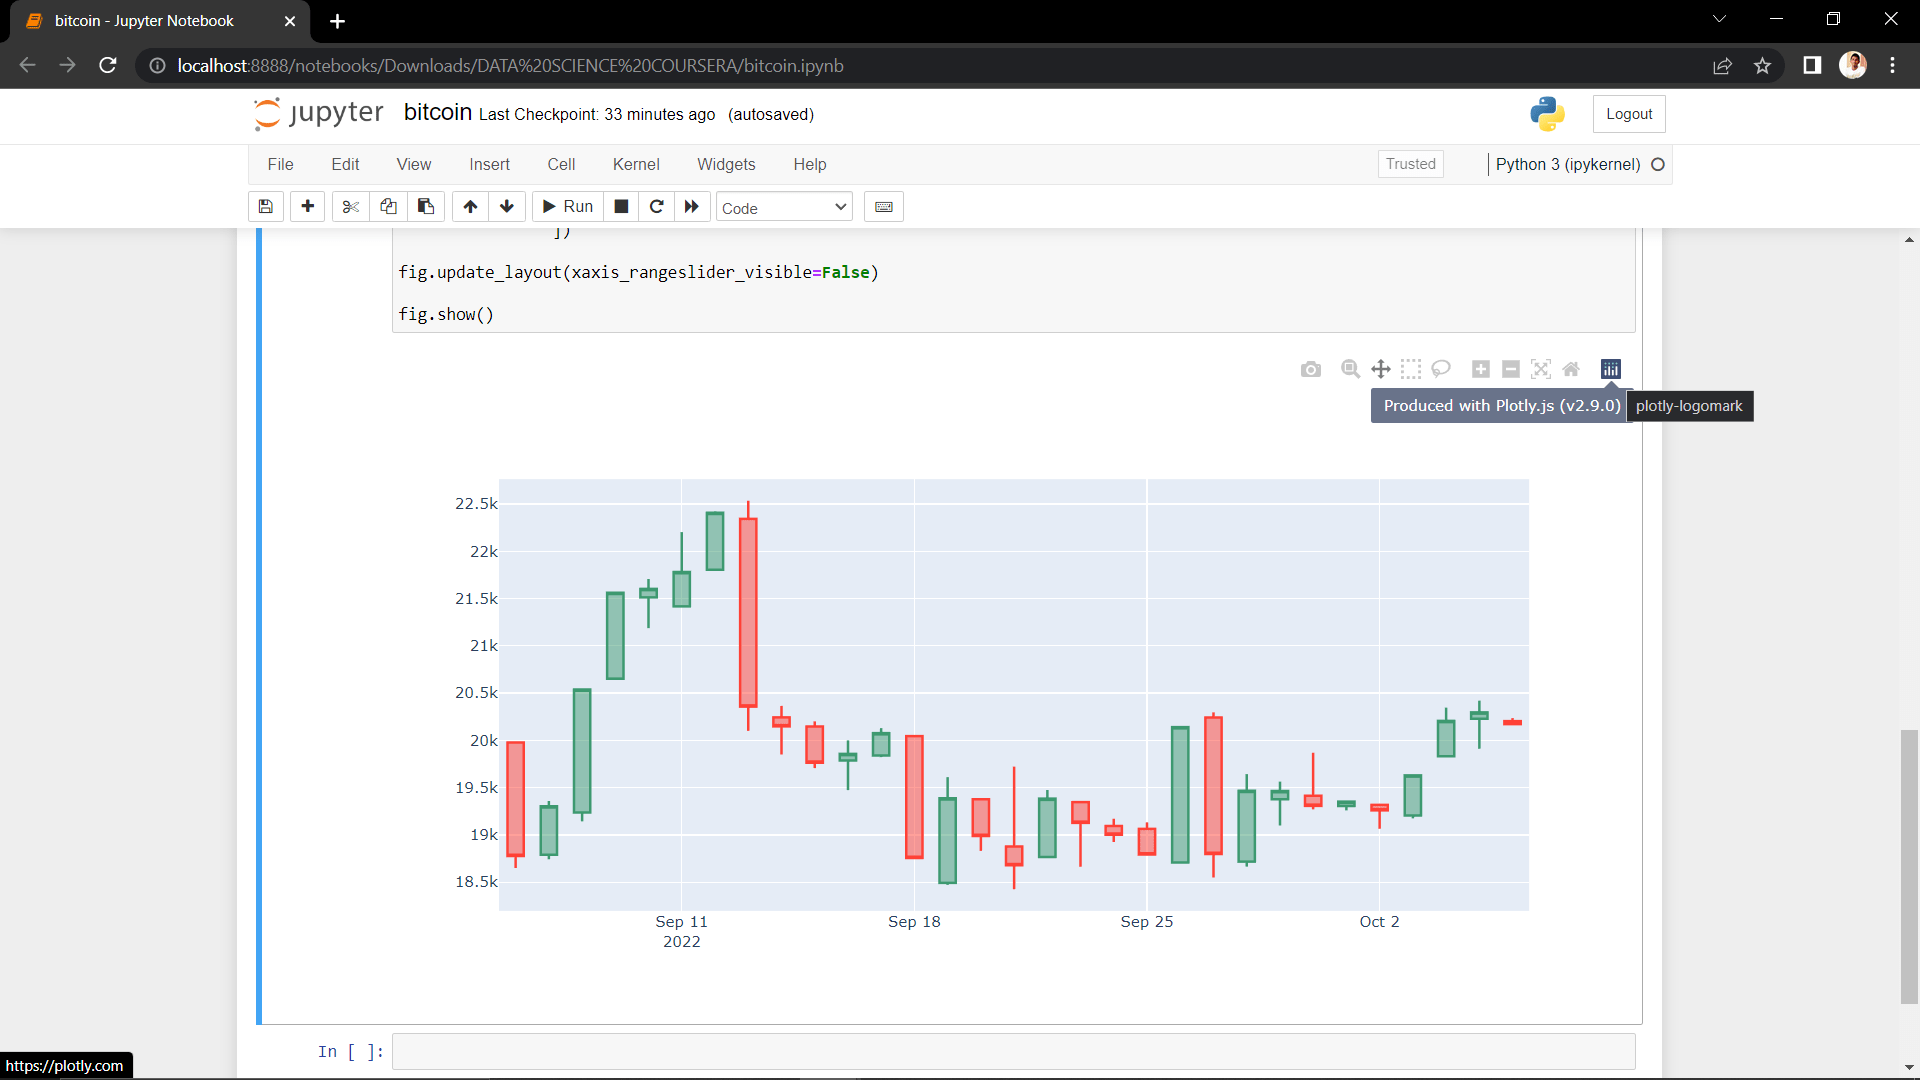Save the notebook checkpoint
The image size is (1920, 1080).
(265, 207)
